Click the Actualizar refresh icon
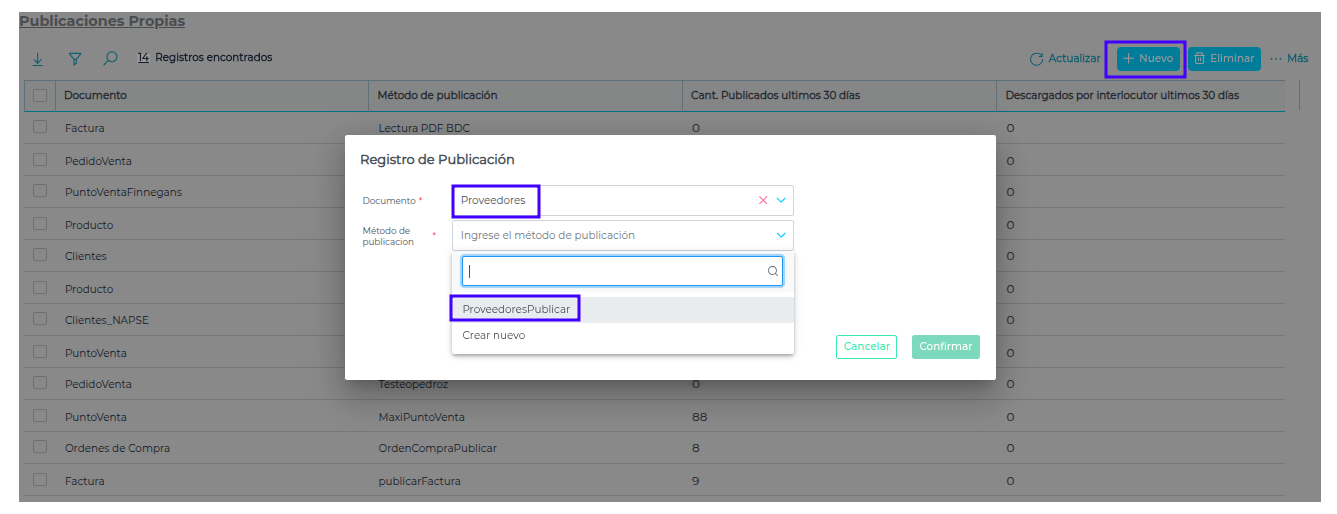This screenshot has width=1337, height=514. click(x=1036, y=59)
